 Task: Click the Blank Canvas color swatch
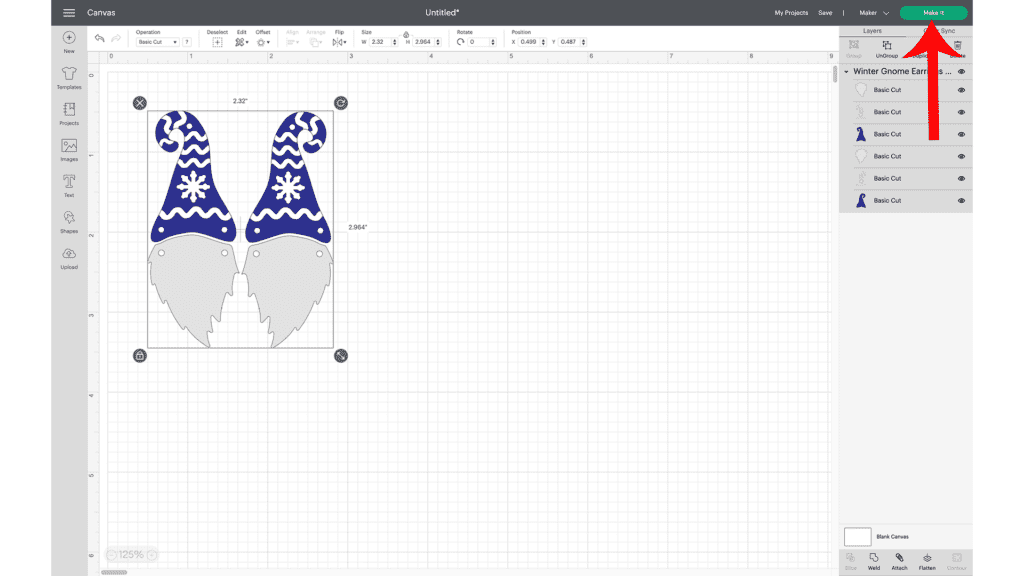click(857, 537)
